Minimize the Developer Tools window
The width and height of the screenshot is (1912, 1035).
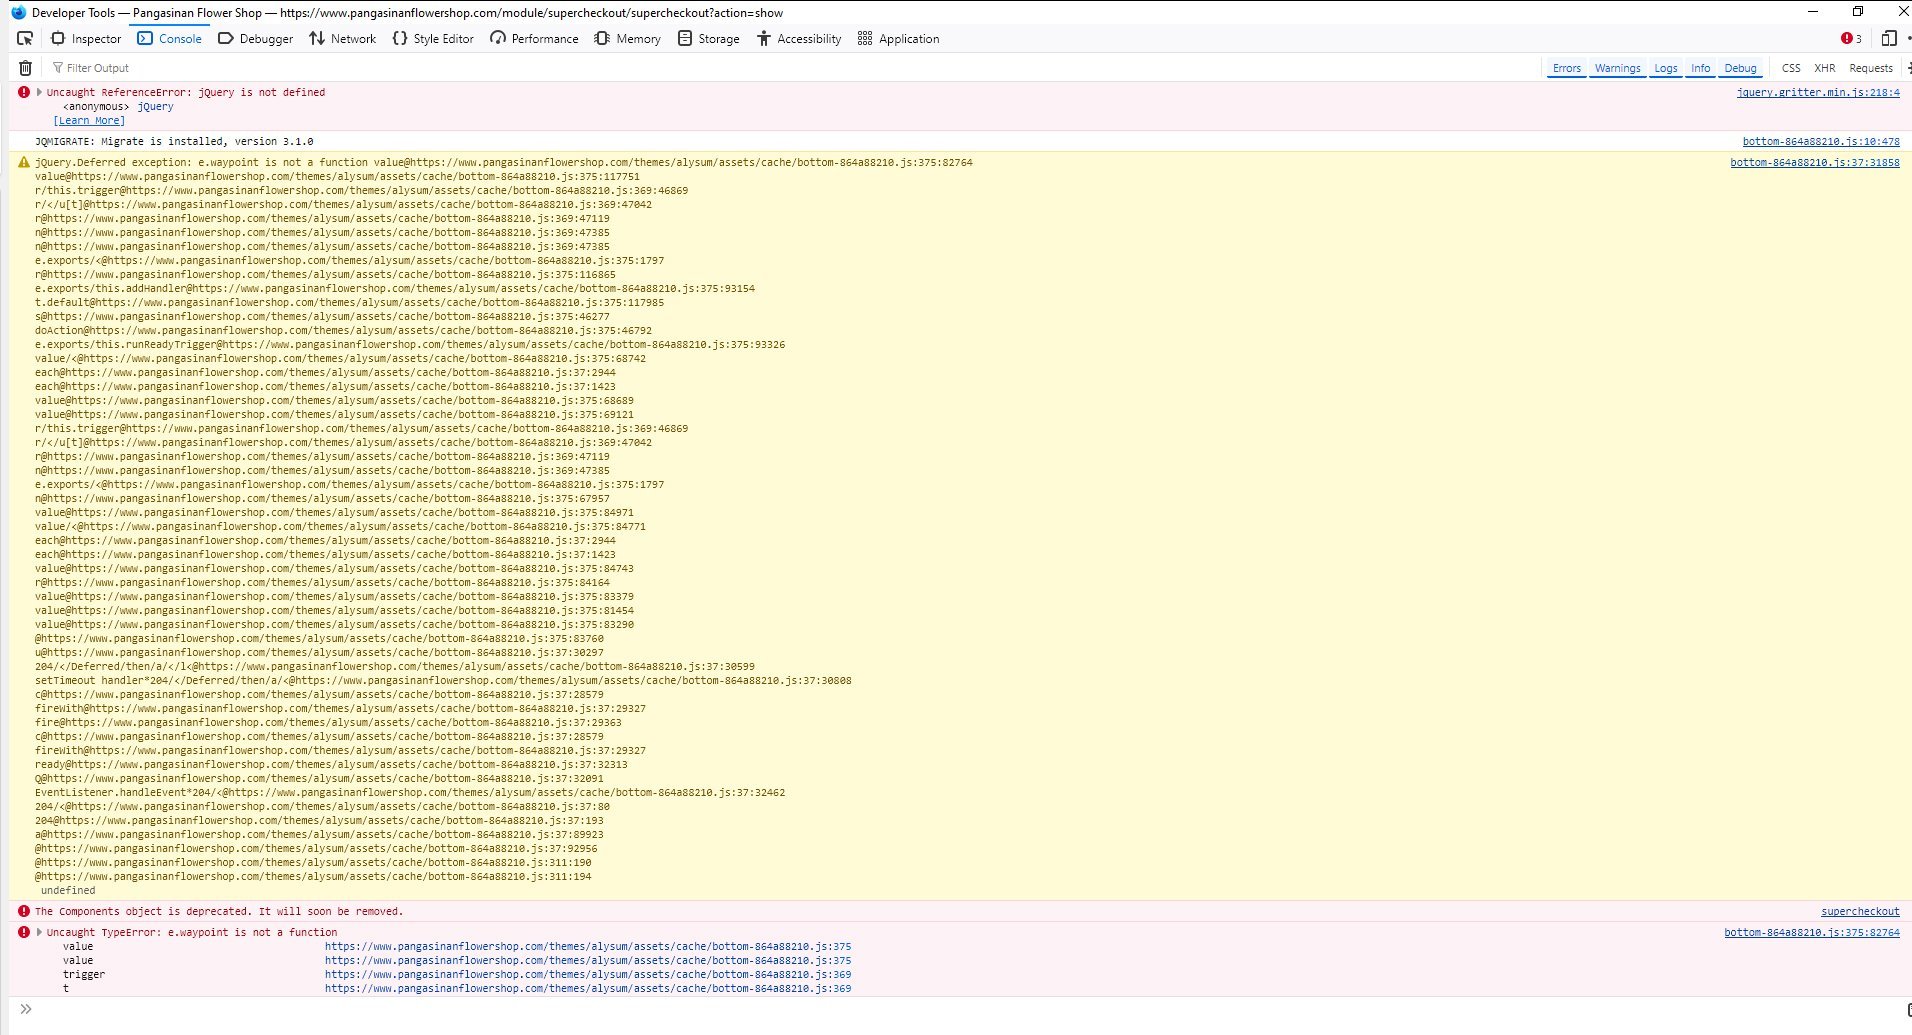1812,12
